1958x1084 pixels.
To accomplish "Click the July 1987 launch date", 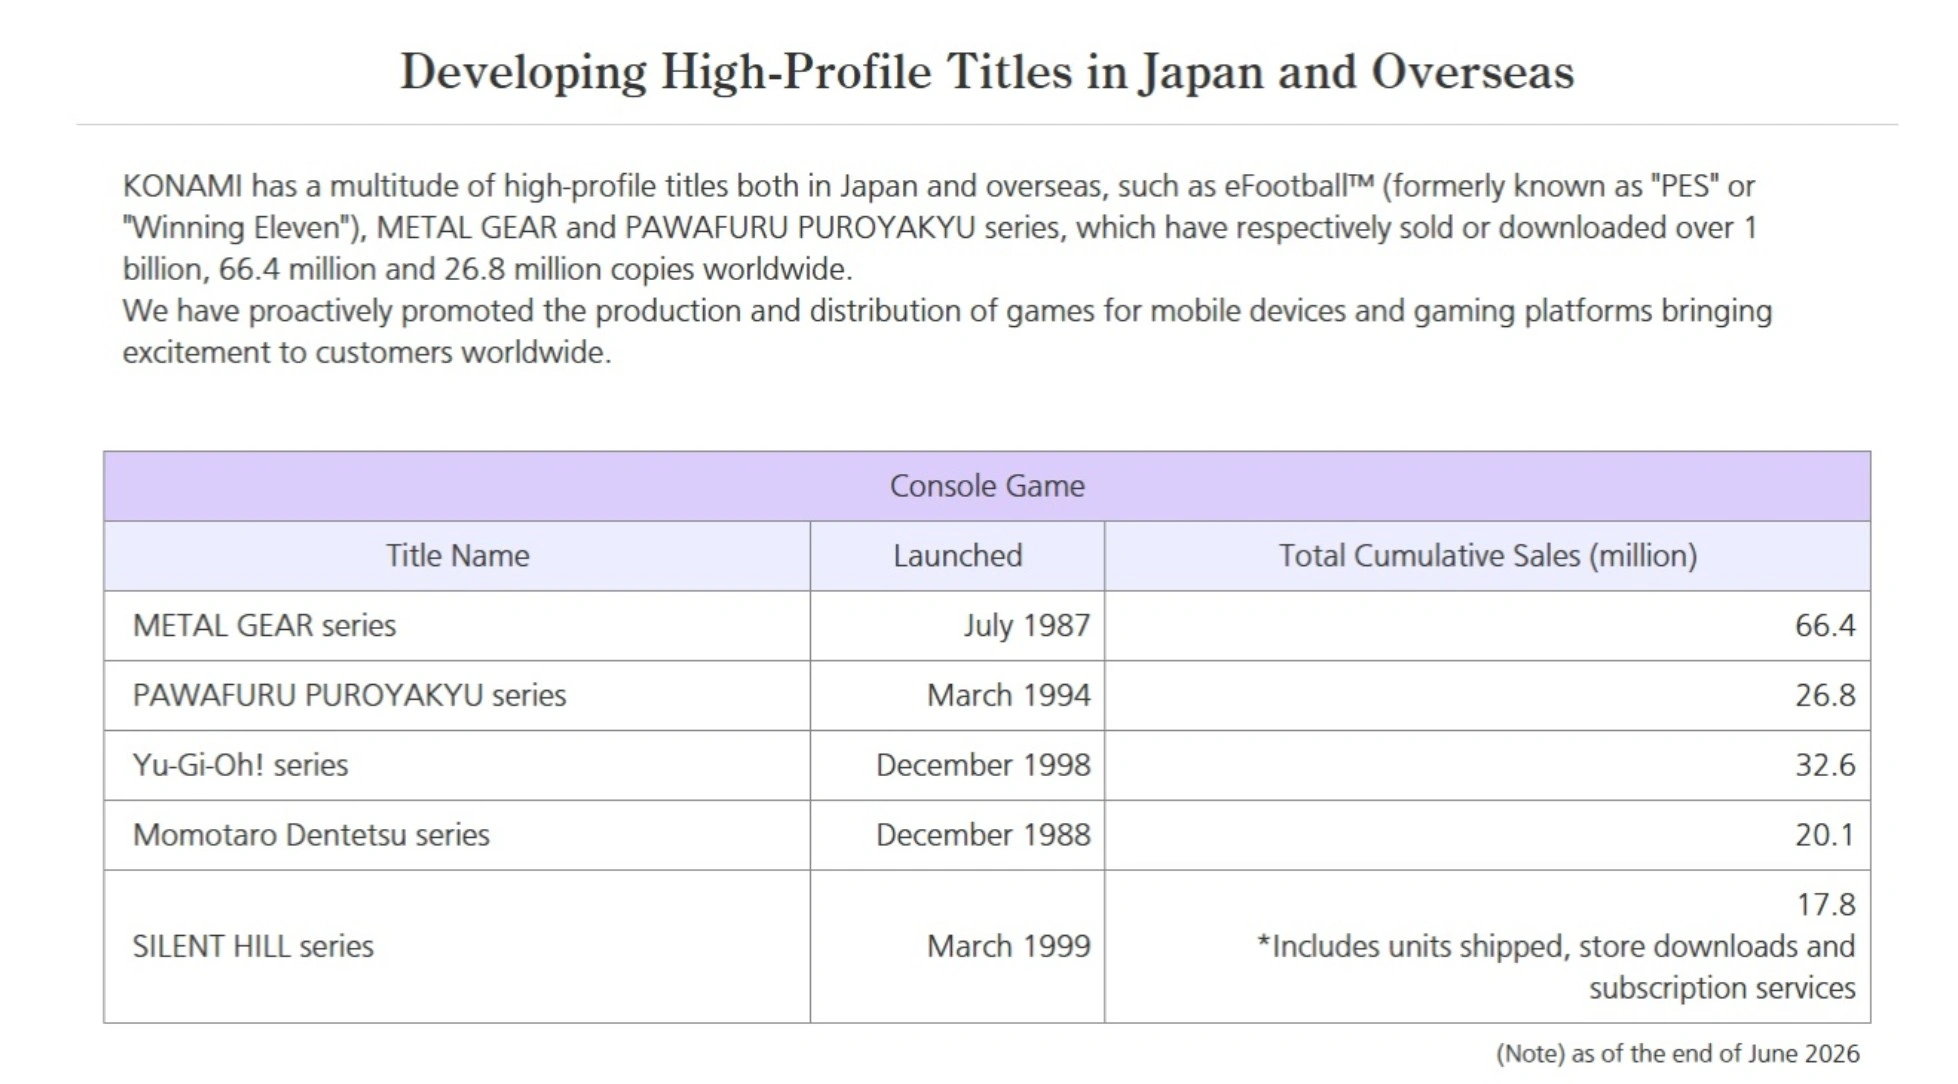I will pos(1027,626).
